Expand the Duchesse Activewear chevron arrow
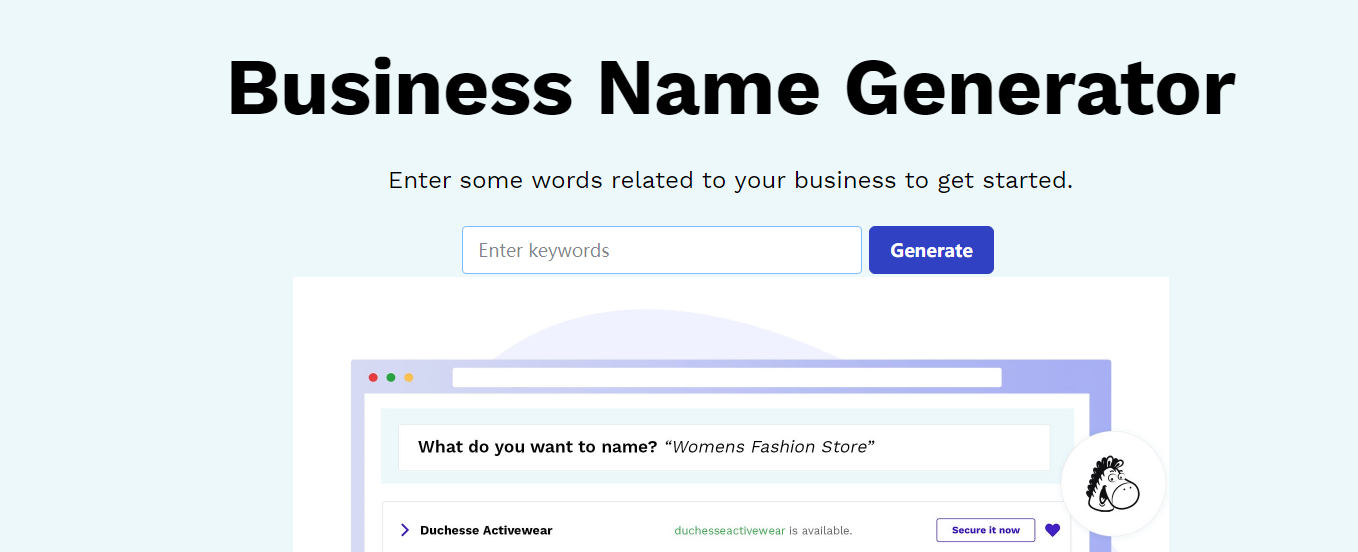1358x552 pixels. [x=404, y=530]
